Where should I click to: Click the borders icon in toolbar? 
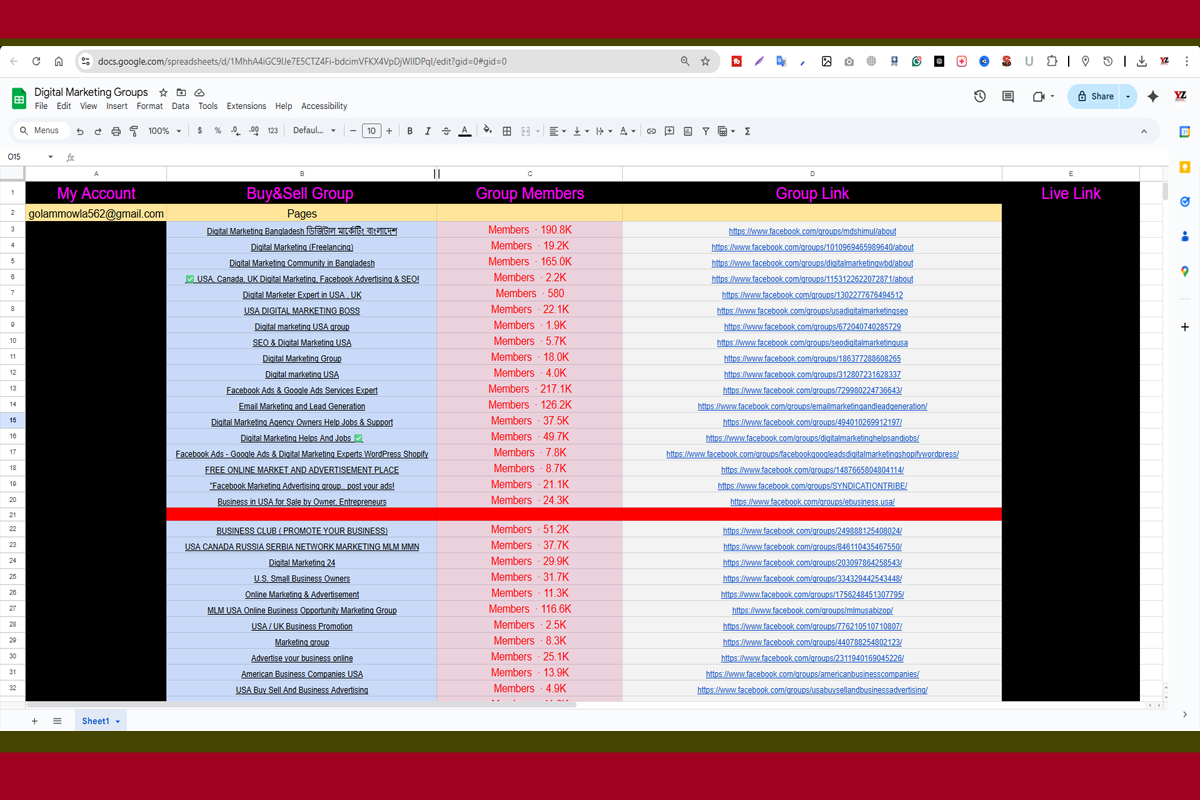[507, 131]
